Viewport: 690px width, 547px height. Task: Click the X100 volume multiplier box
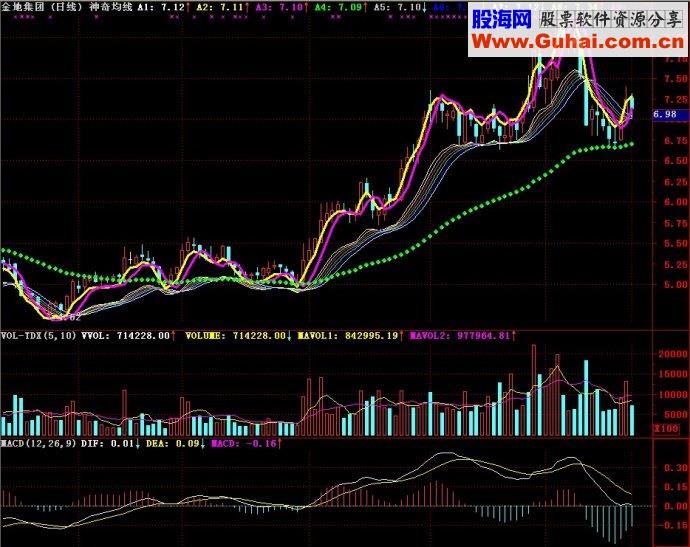pyautogui.click(x=667, y=428)
